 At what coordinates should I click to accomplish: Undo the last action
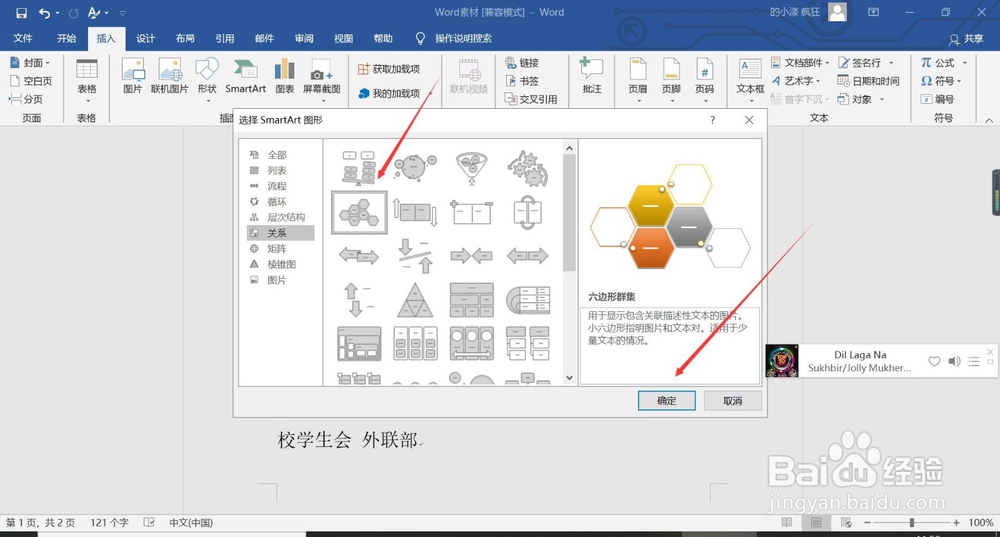[x=44, y=13]
